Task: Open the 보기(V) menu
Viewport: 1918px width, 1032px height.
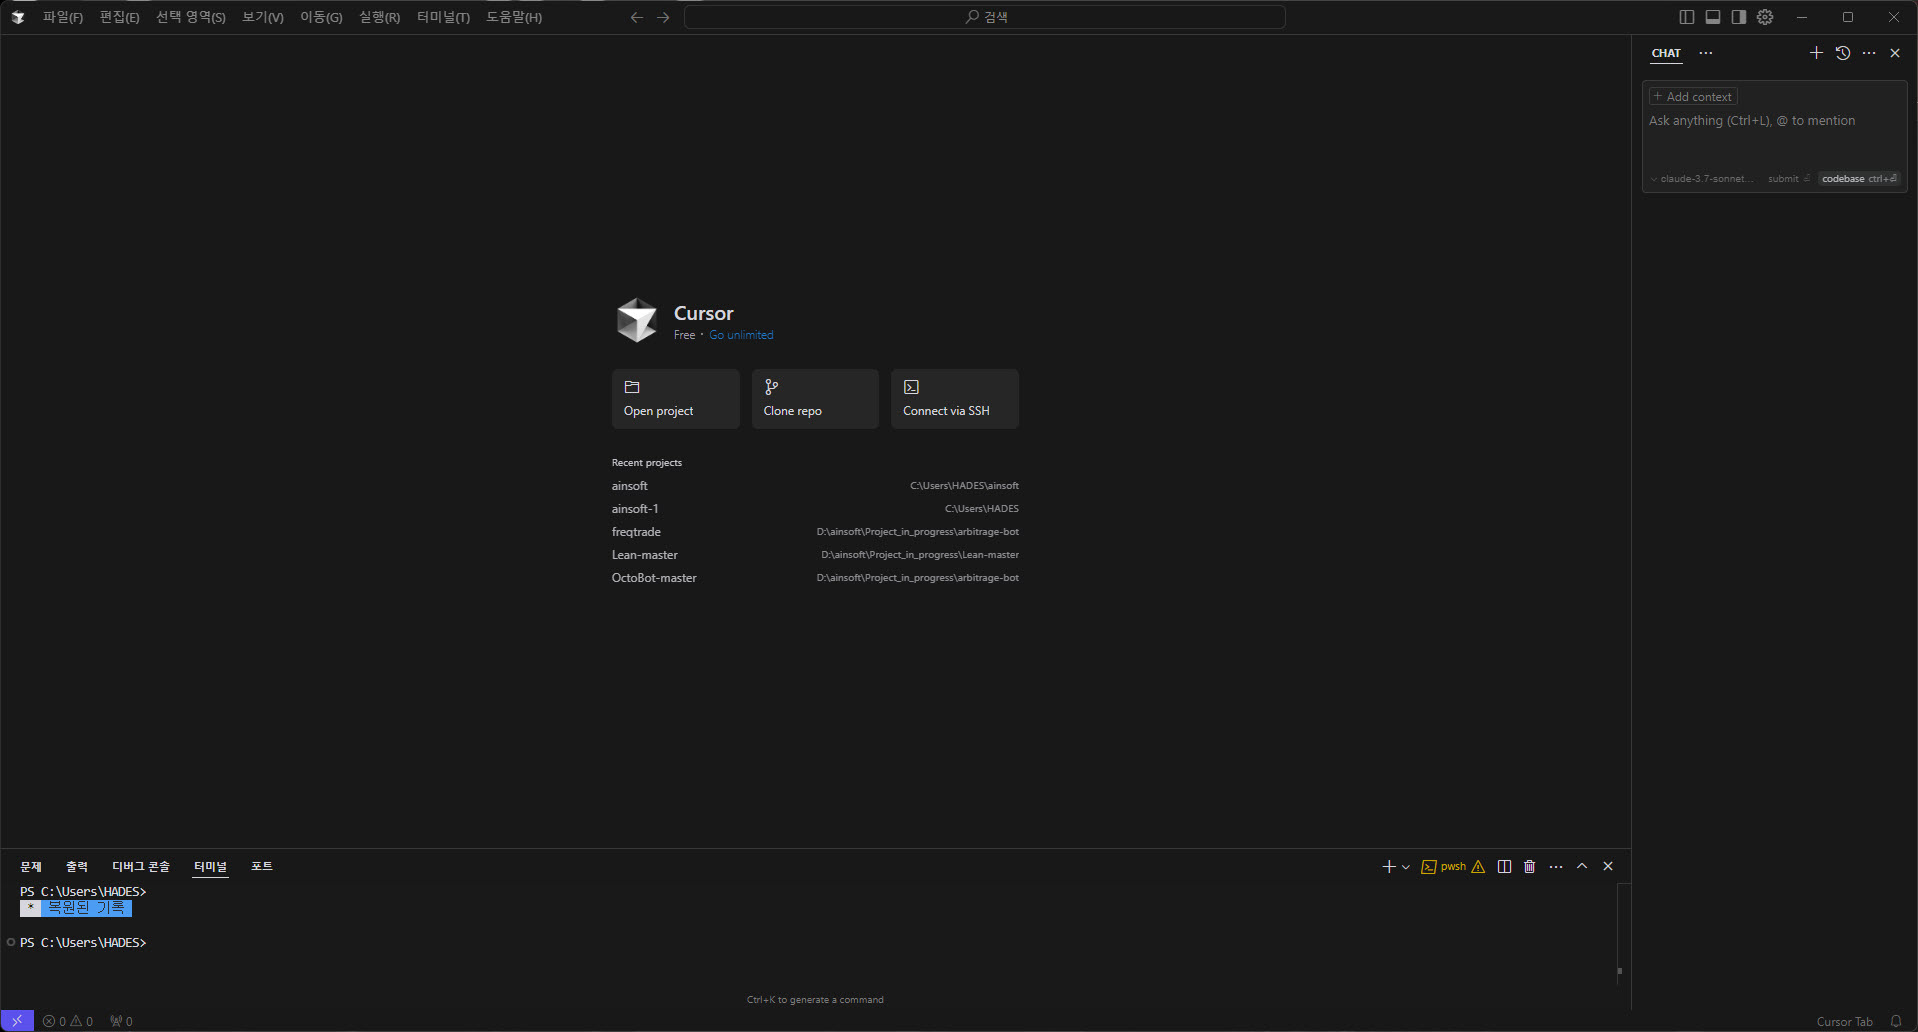Action: pos(262,17)
